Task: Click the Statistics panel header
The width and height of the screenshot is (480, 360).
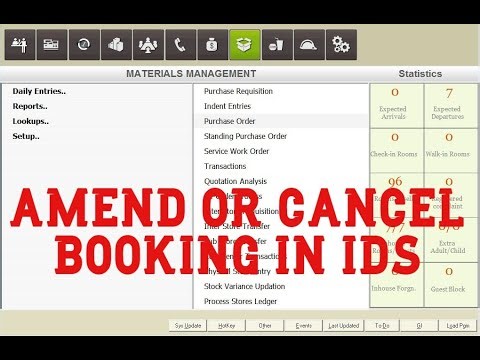Action: point(420,74)
